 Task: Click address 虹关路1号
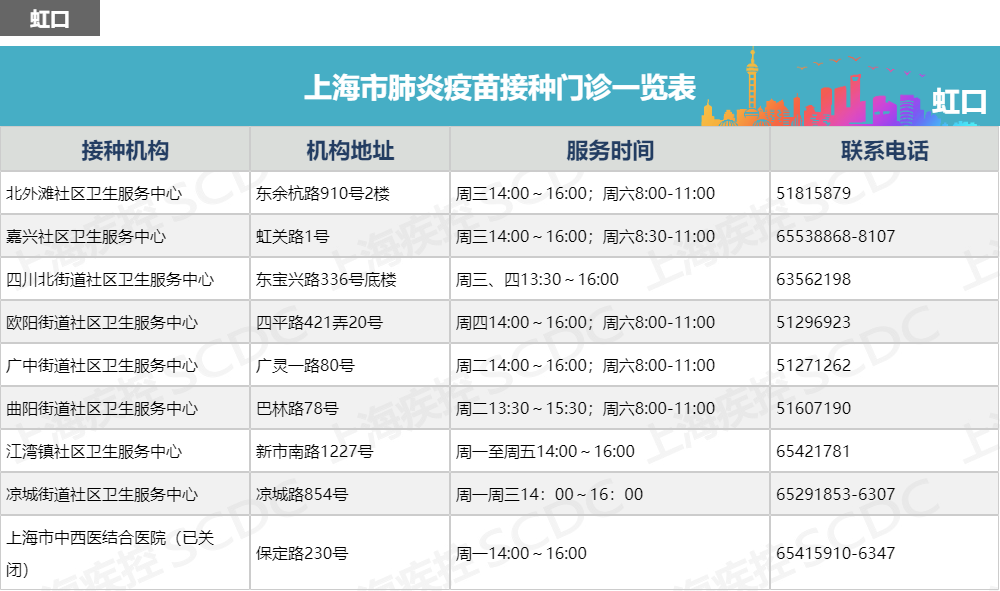pos(293,237)
